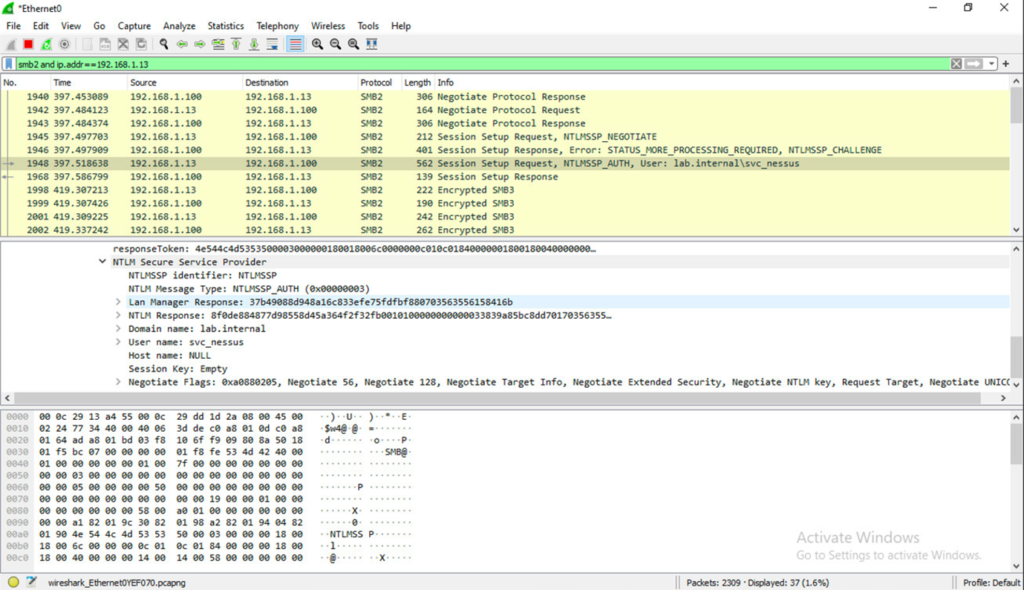Stop the running packet capture

coord(28,44)
